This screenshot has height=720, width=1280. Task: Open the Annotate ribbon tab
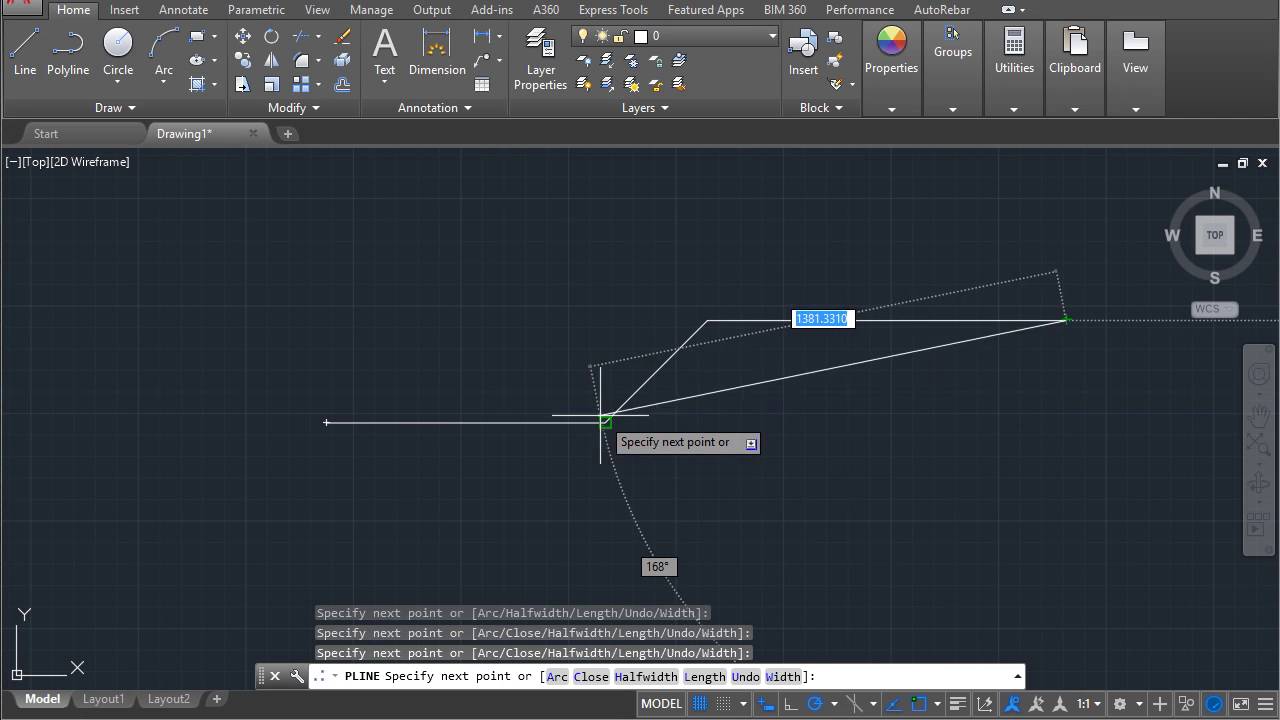click(x=183, y=10)
